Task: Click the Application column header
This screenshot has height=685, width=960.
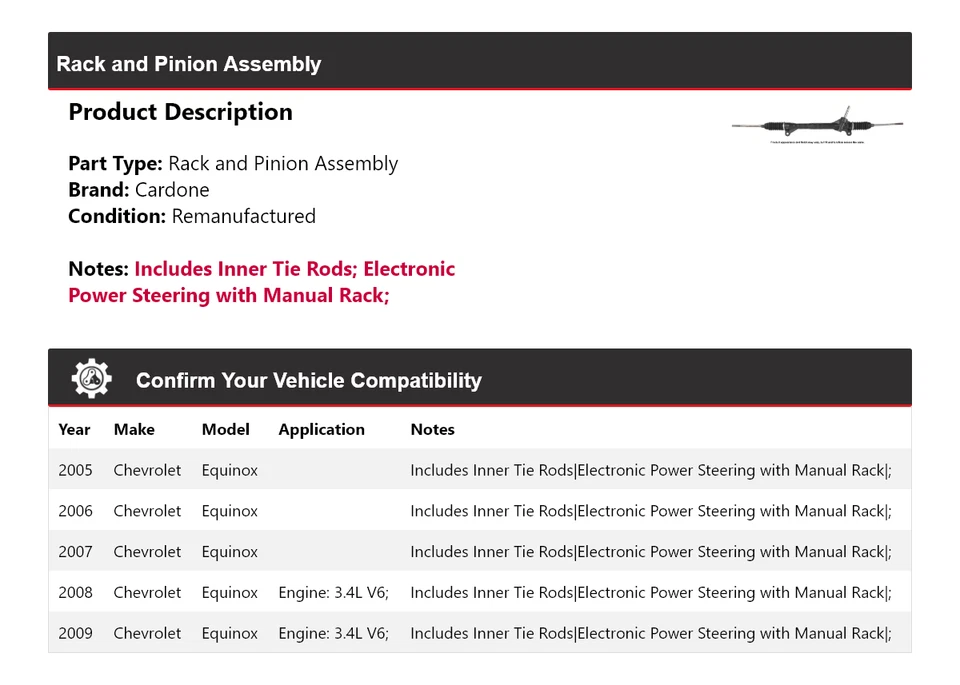Action: [x=321, y=429]
